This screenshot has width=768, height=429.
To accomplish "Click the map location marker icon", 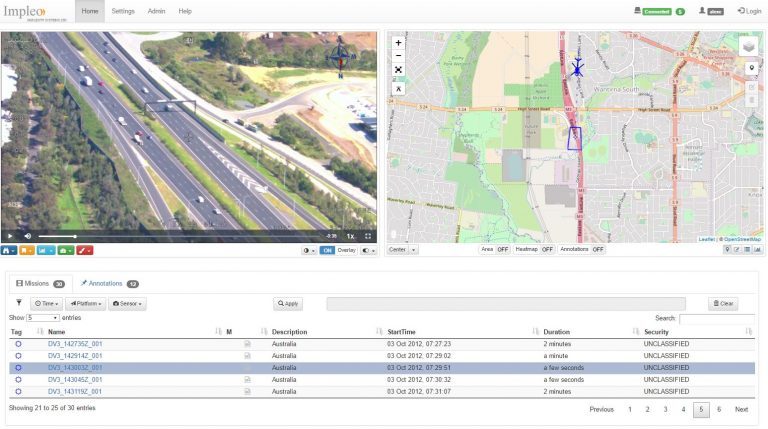I will coord(751,68).
